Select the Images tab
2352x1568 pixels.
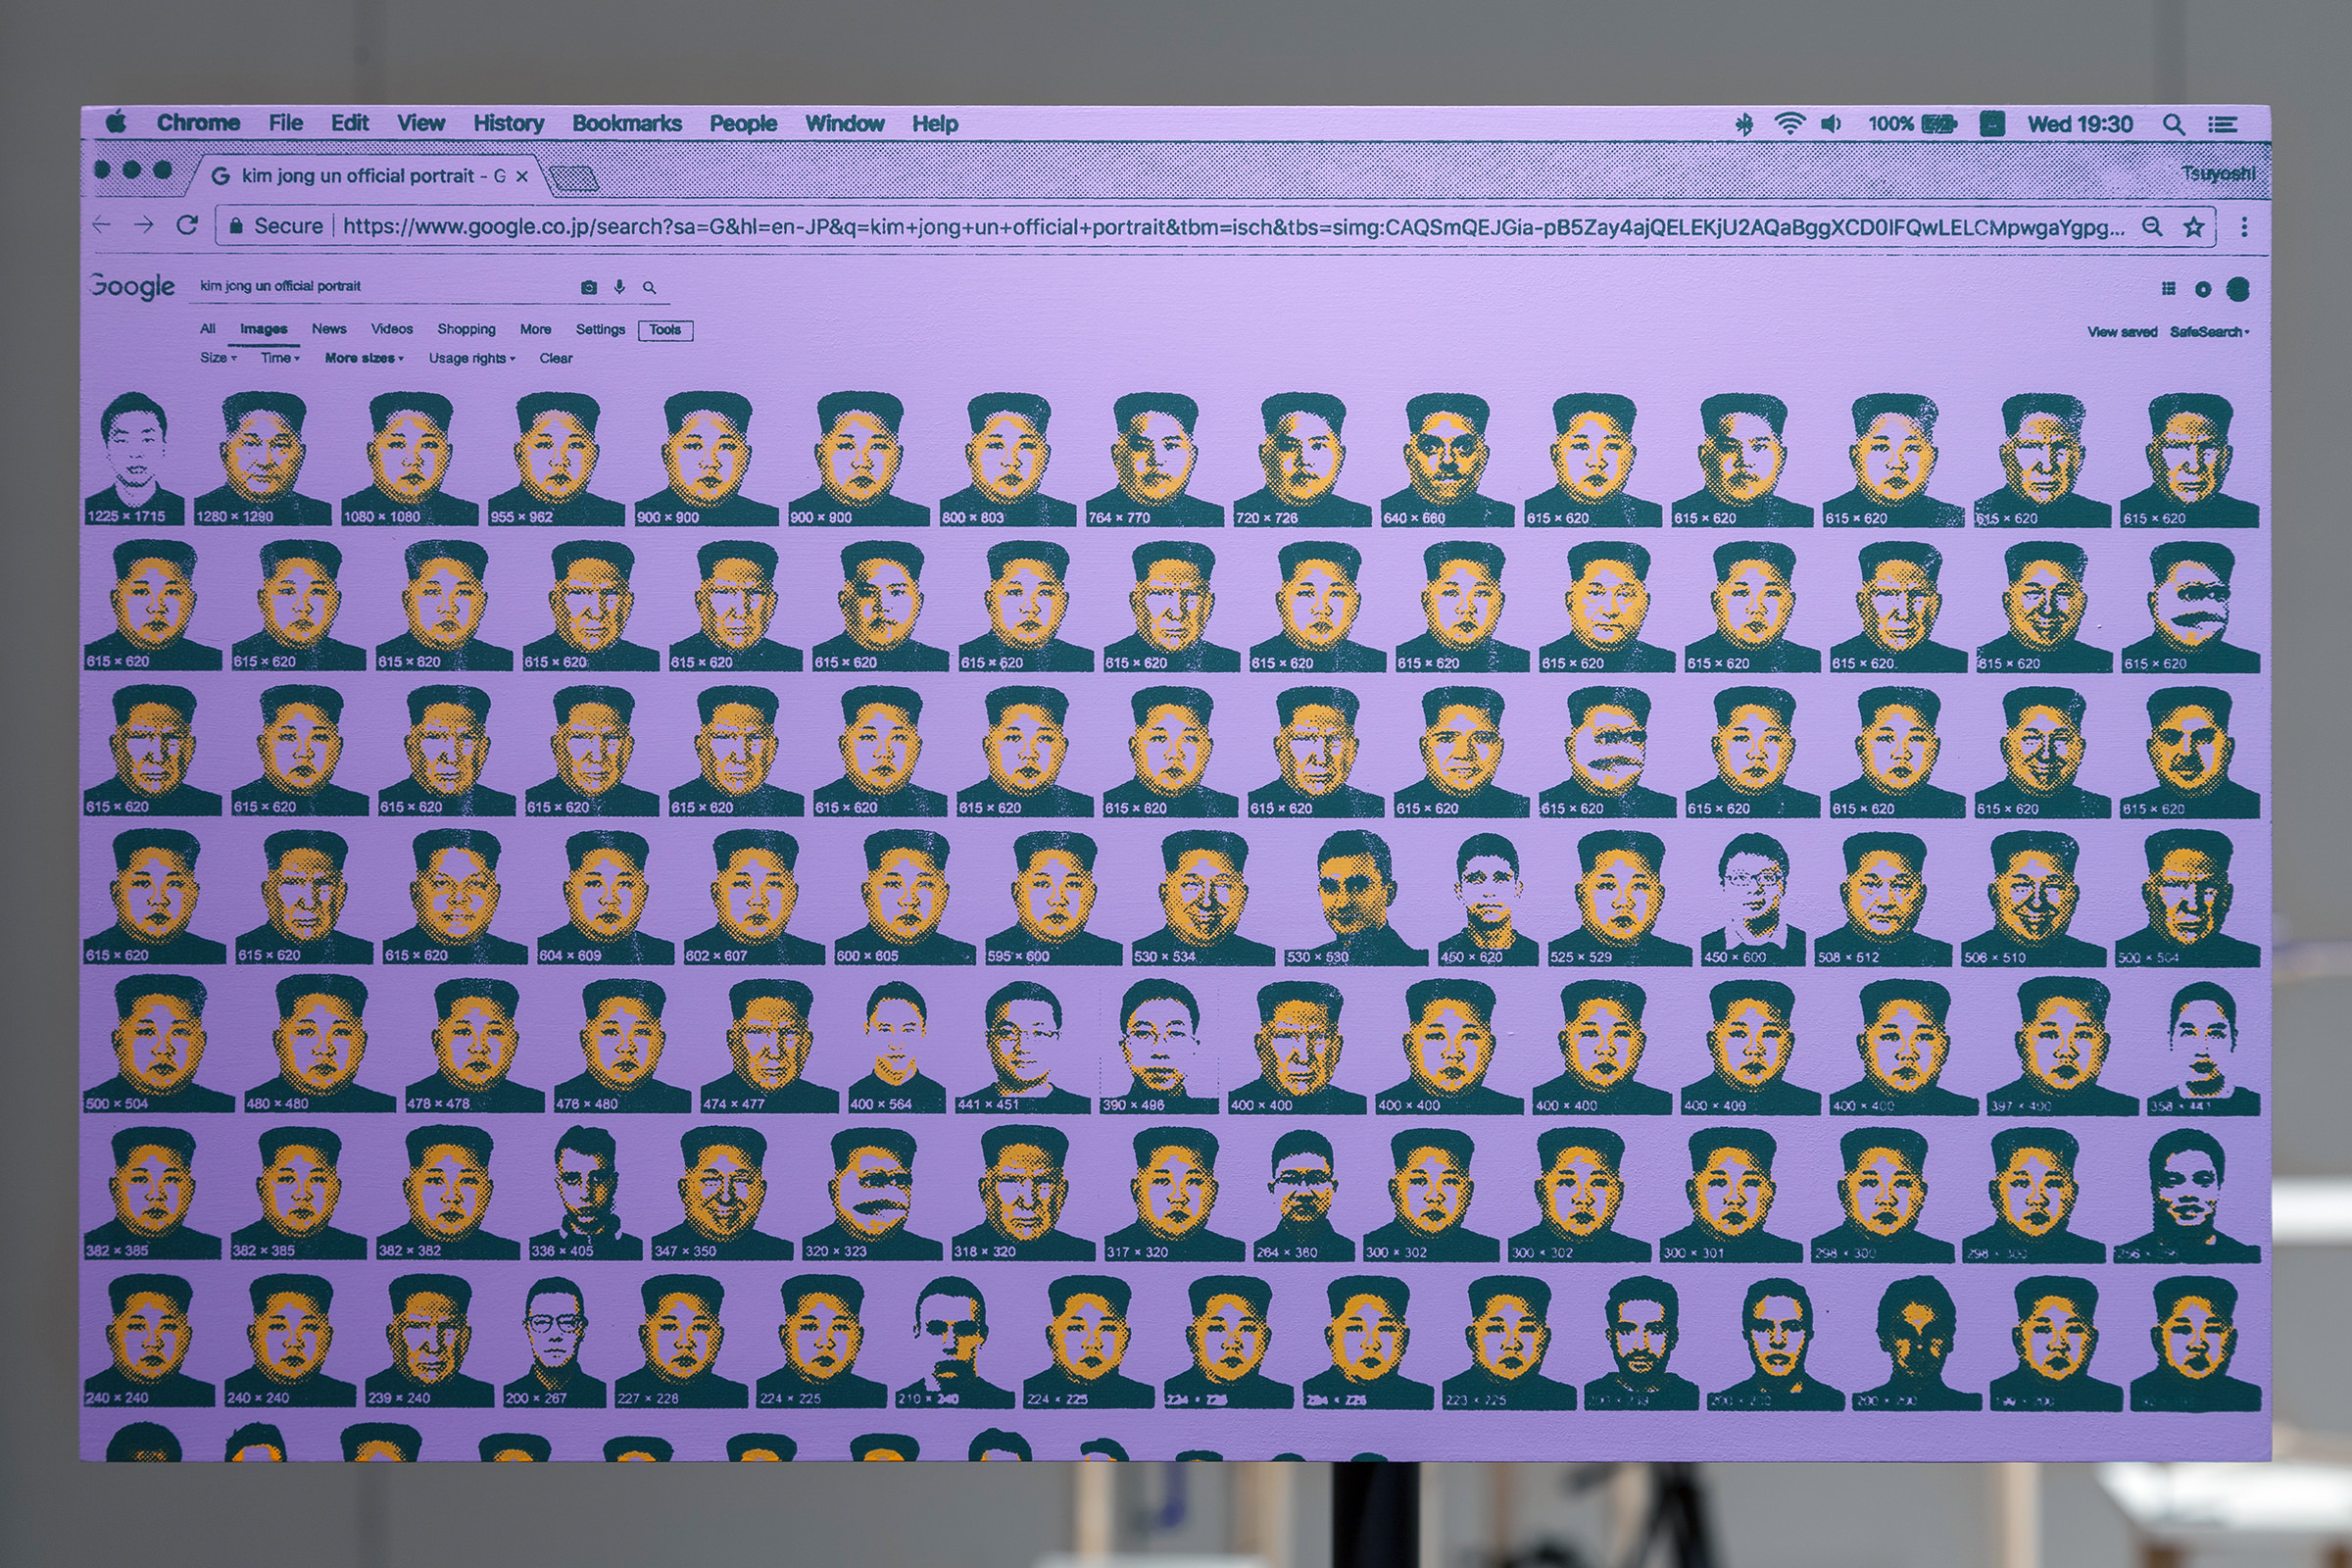(x=264, y=329)
